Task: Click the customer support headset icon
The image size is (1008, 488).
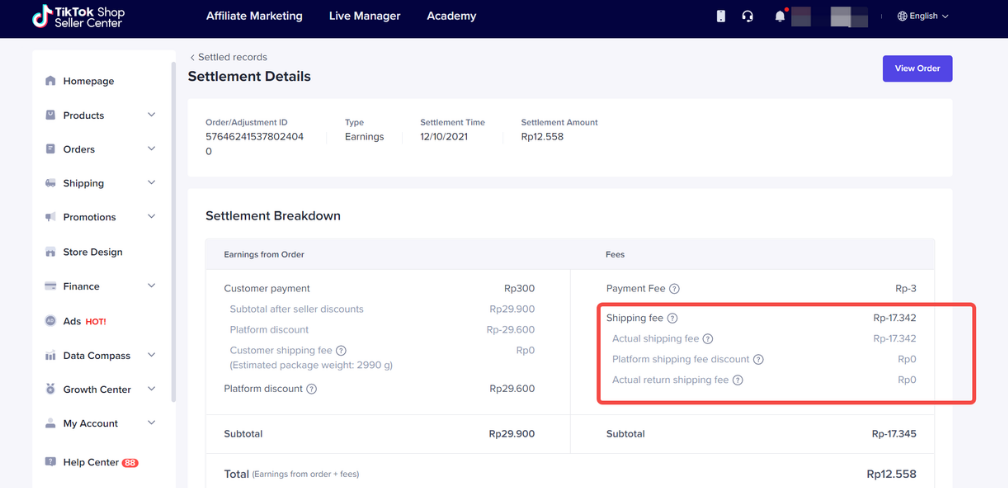Action: coord(747,16)
